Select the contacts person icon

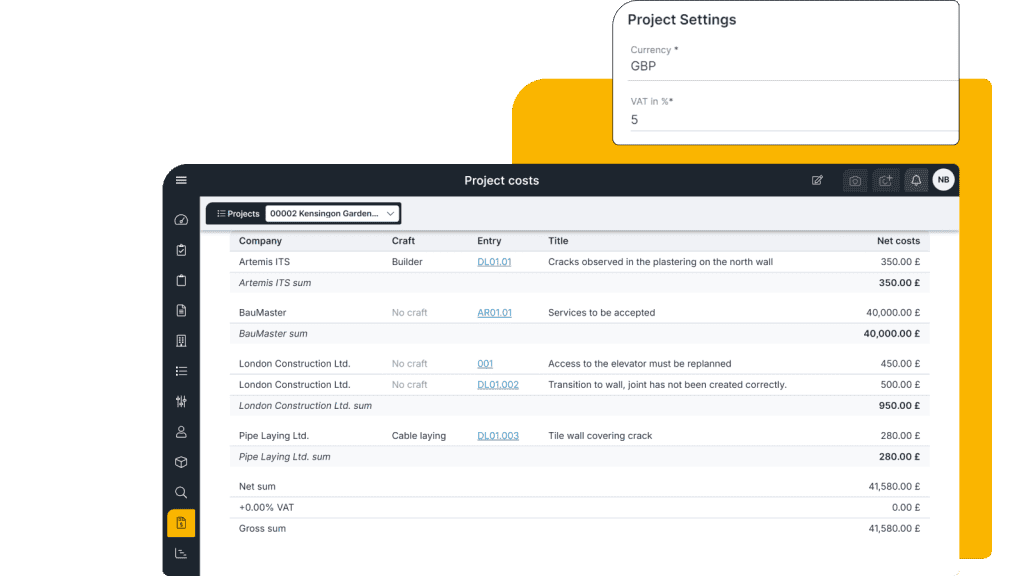pos(181,431)
